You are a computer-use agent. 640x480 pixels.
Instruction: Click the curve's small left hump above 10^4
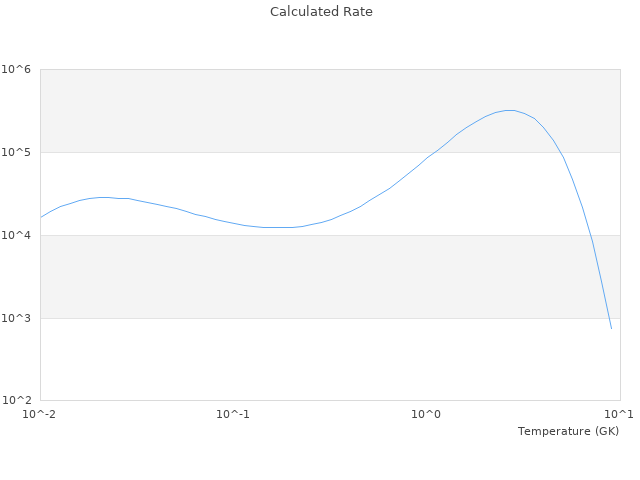(103, 197)
